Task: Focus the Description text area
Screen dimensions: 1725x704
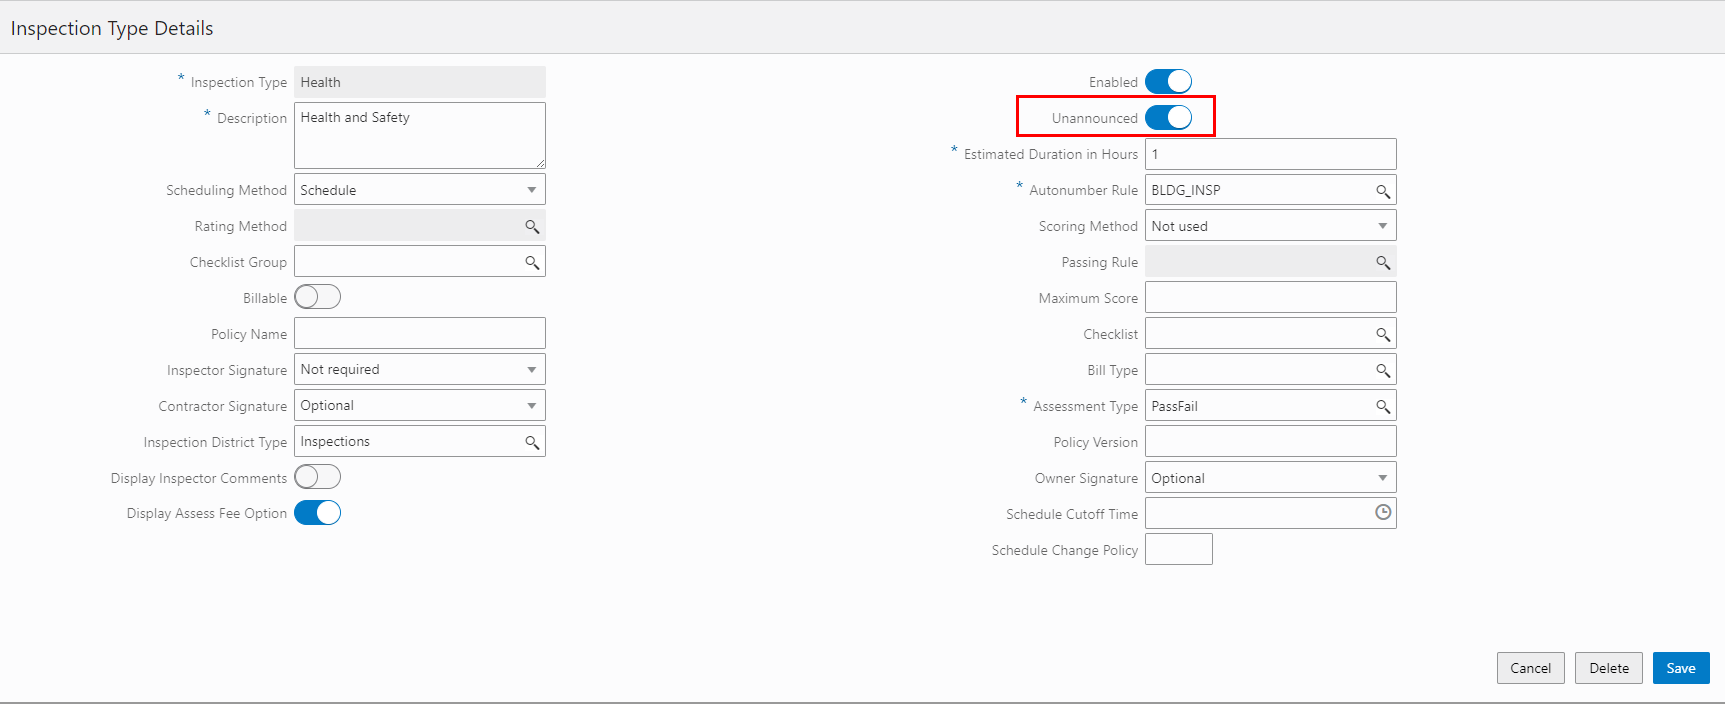Action: point(420,135)
